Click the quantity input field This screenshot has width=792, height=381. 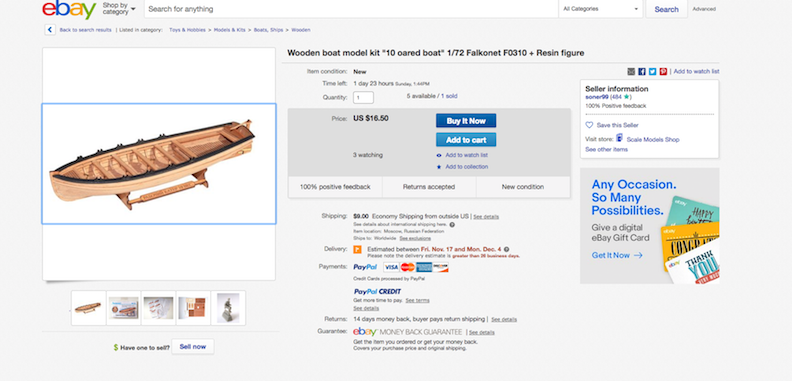363,98
